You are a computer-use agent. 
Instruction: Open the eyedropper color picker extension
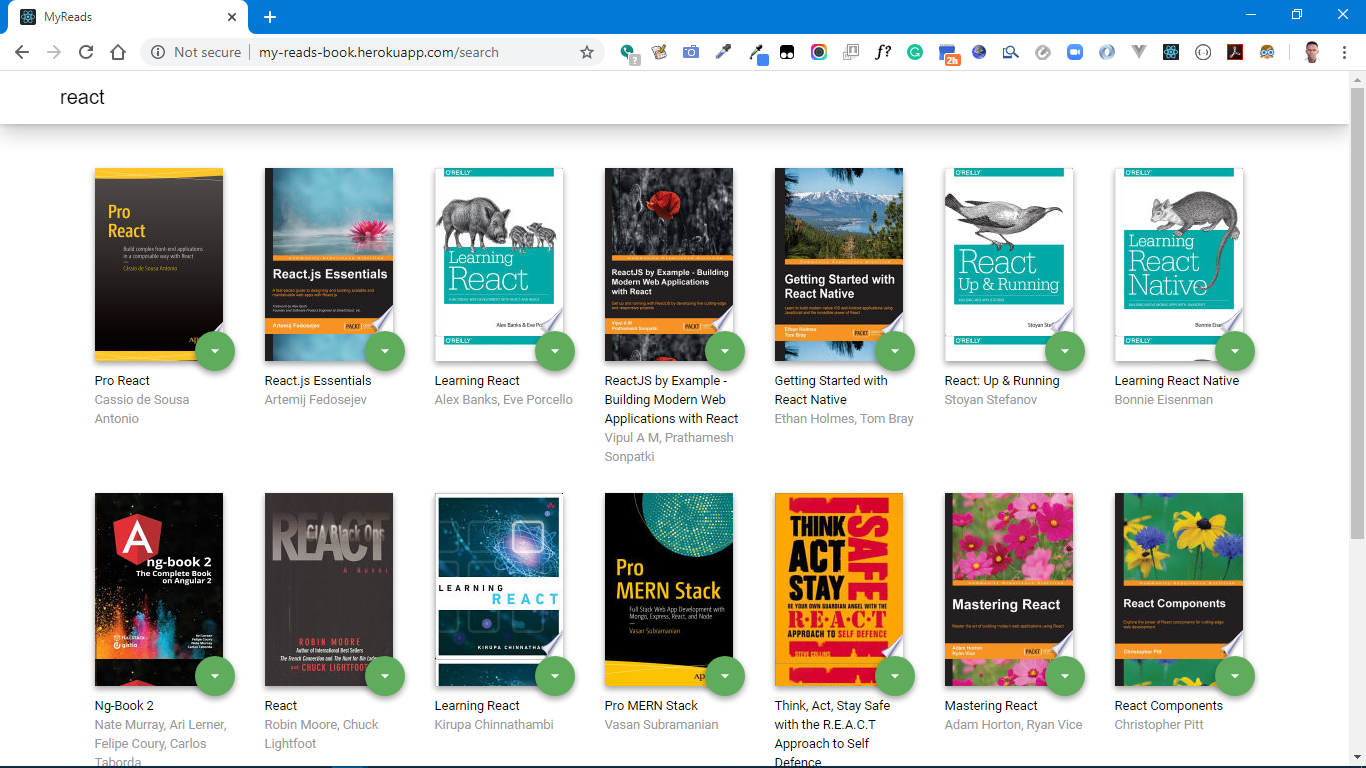point(723,52)
